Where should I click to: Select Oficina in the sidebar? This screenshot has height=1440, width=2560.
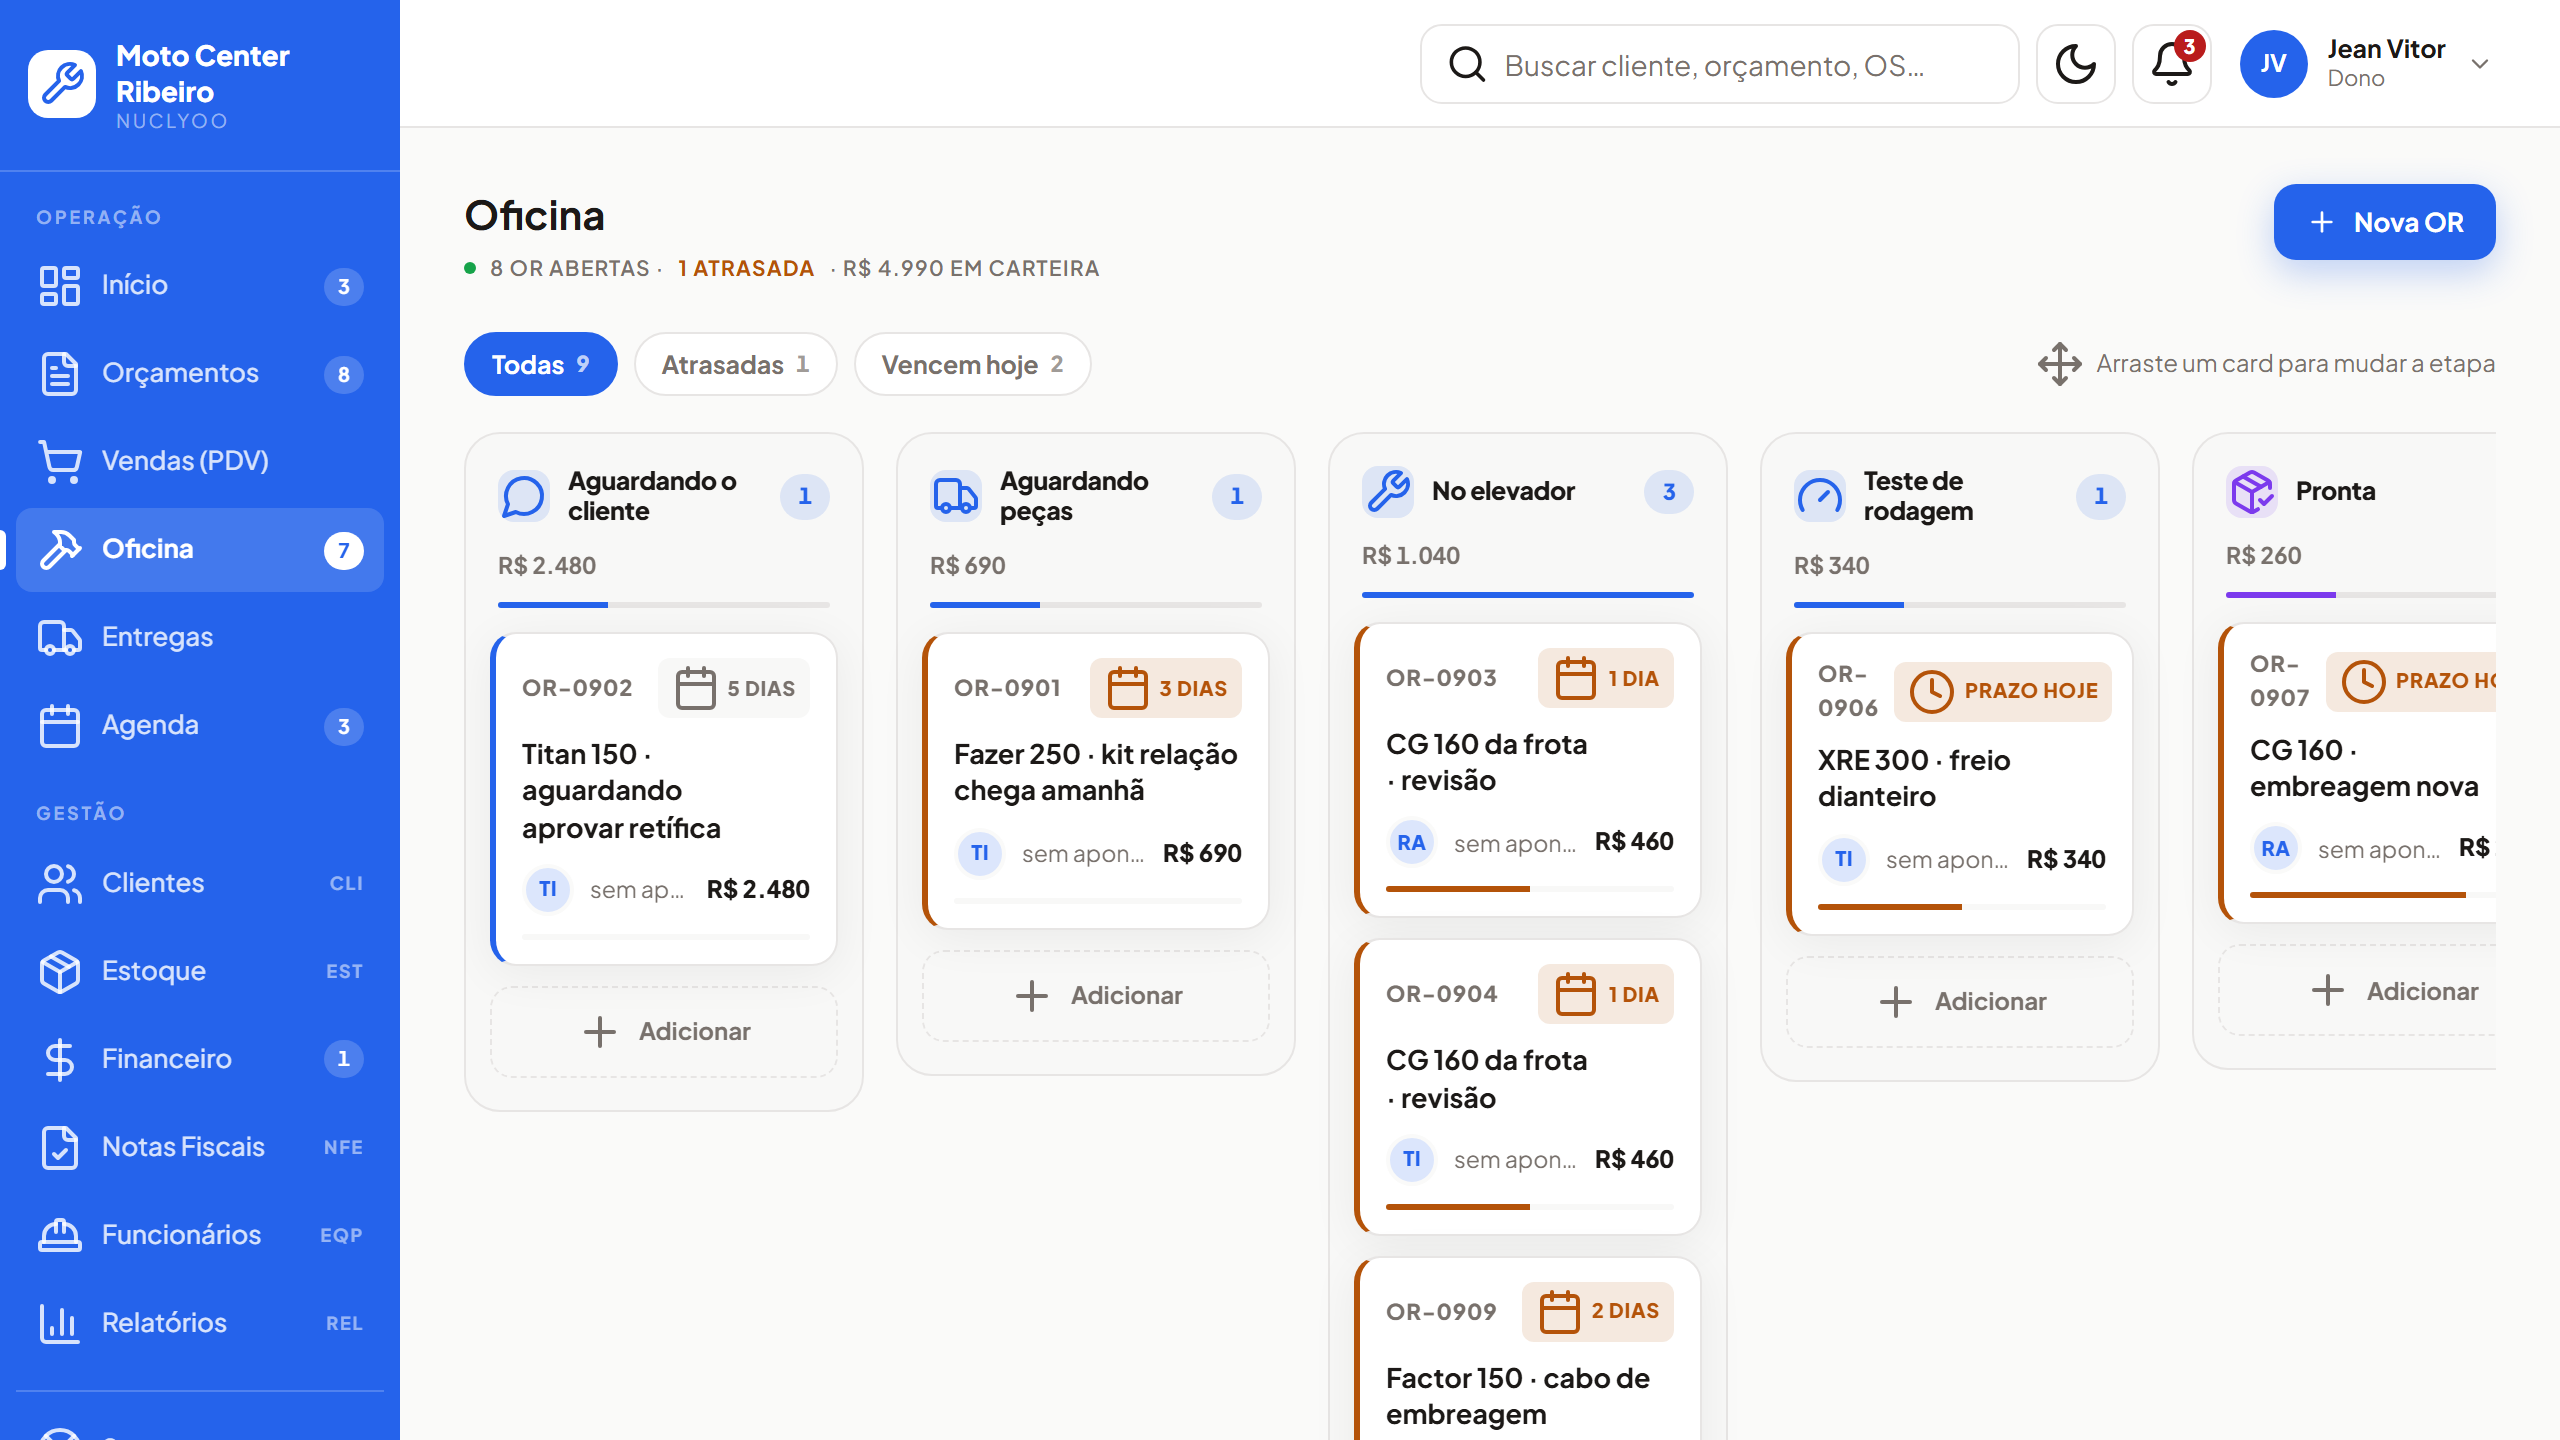[200, 549]
